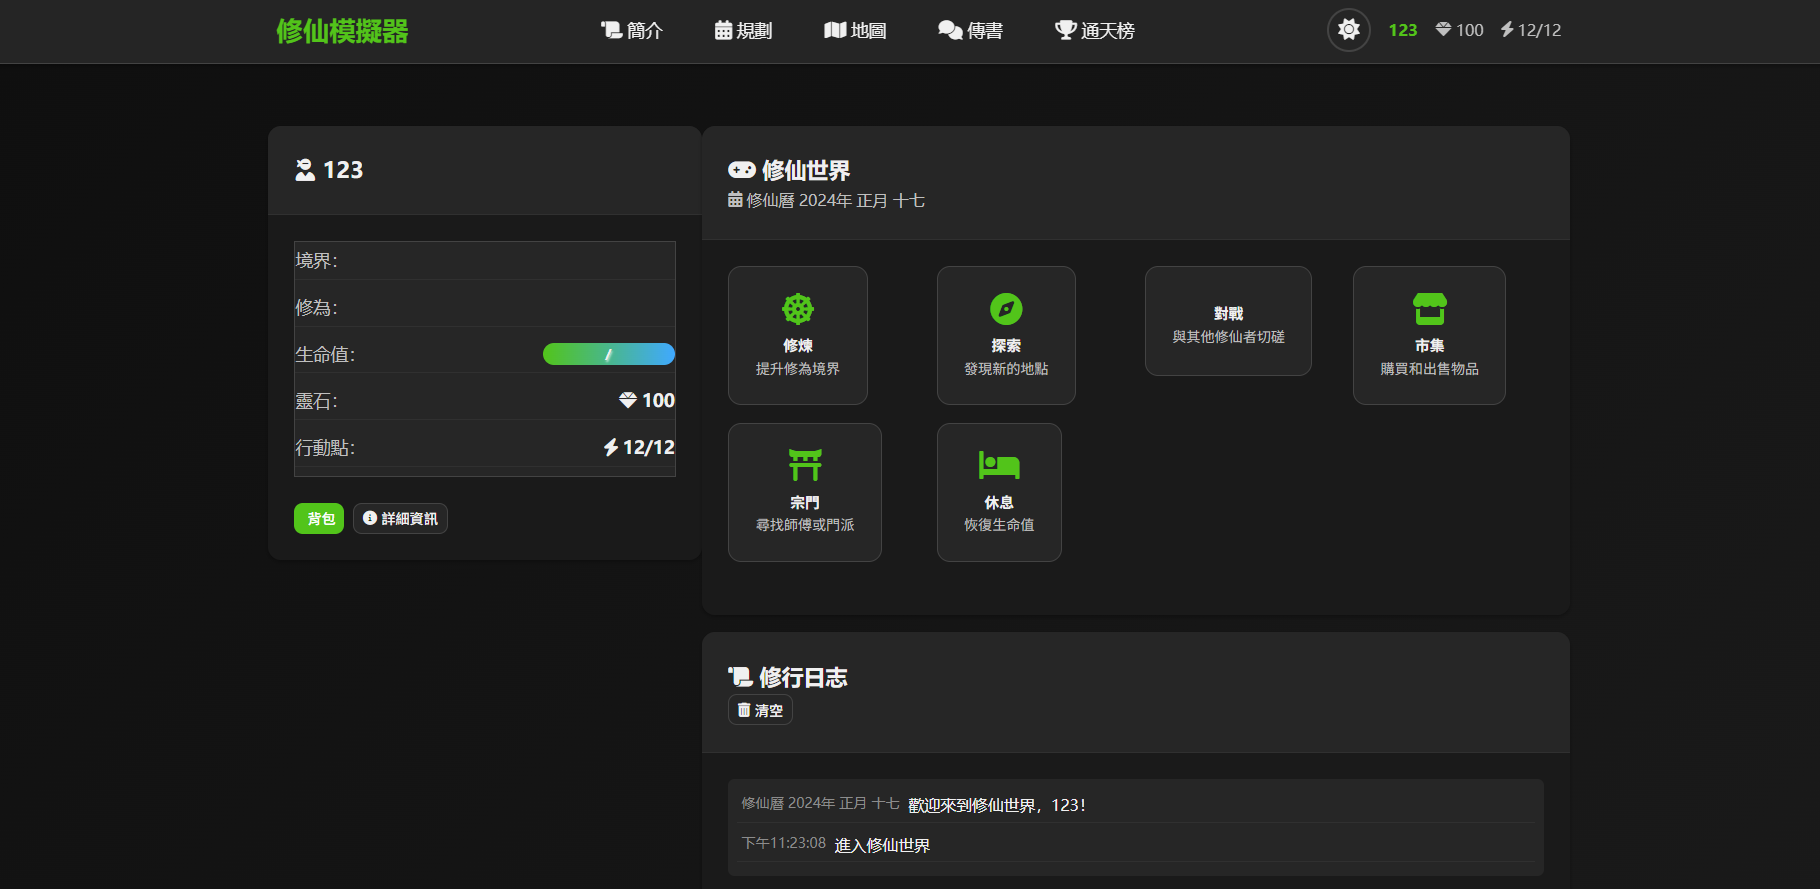Start a 對戰 battle with other cultivators

(x=1227, y=322)
